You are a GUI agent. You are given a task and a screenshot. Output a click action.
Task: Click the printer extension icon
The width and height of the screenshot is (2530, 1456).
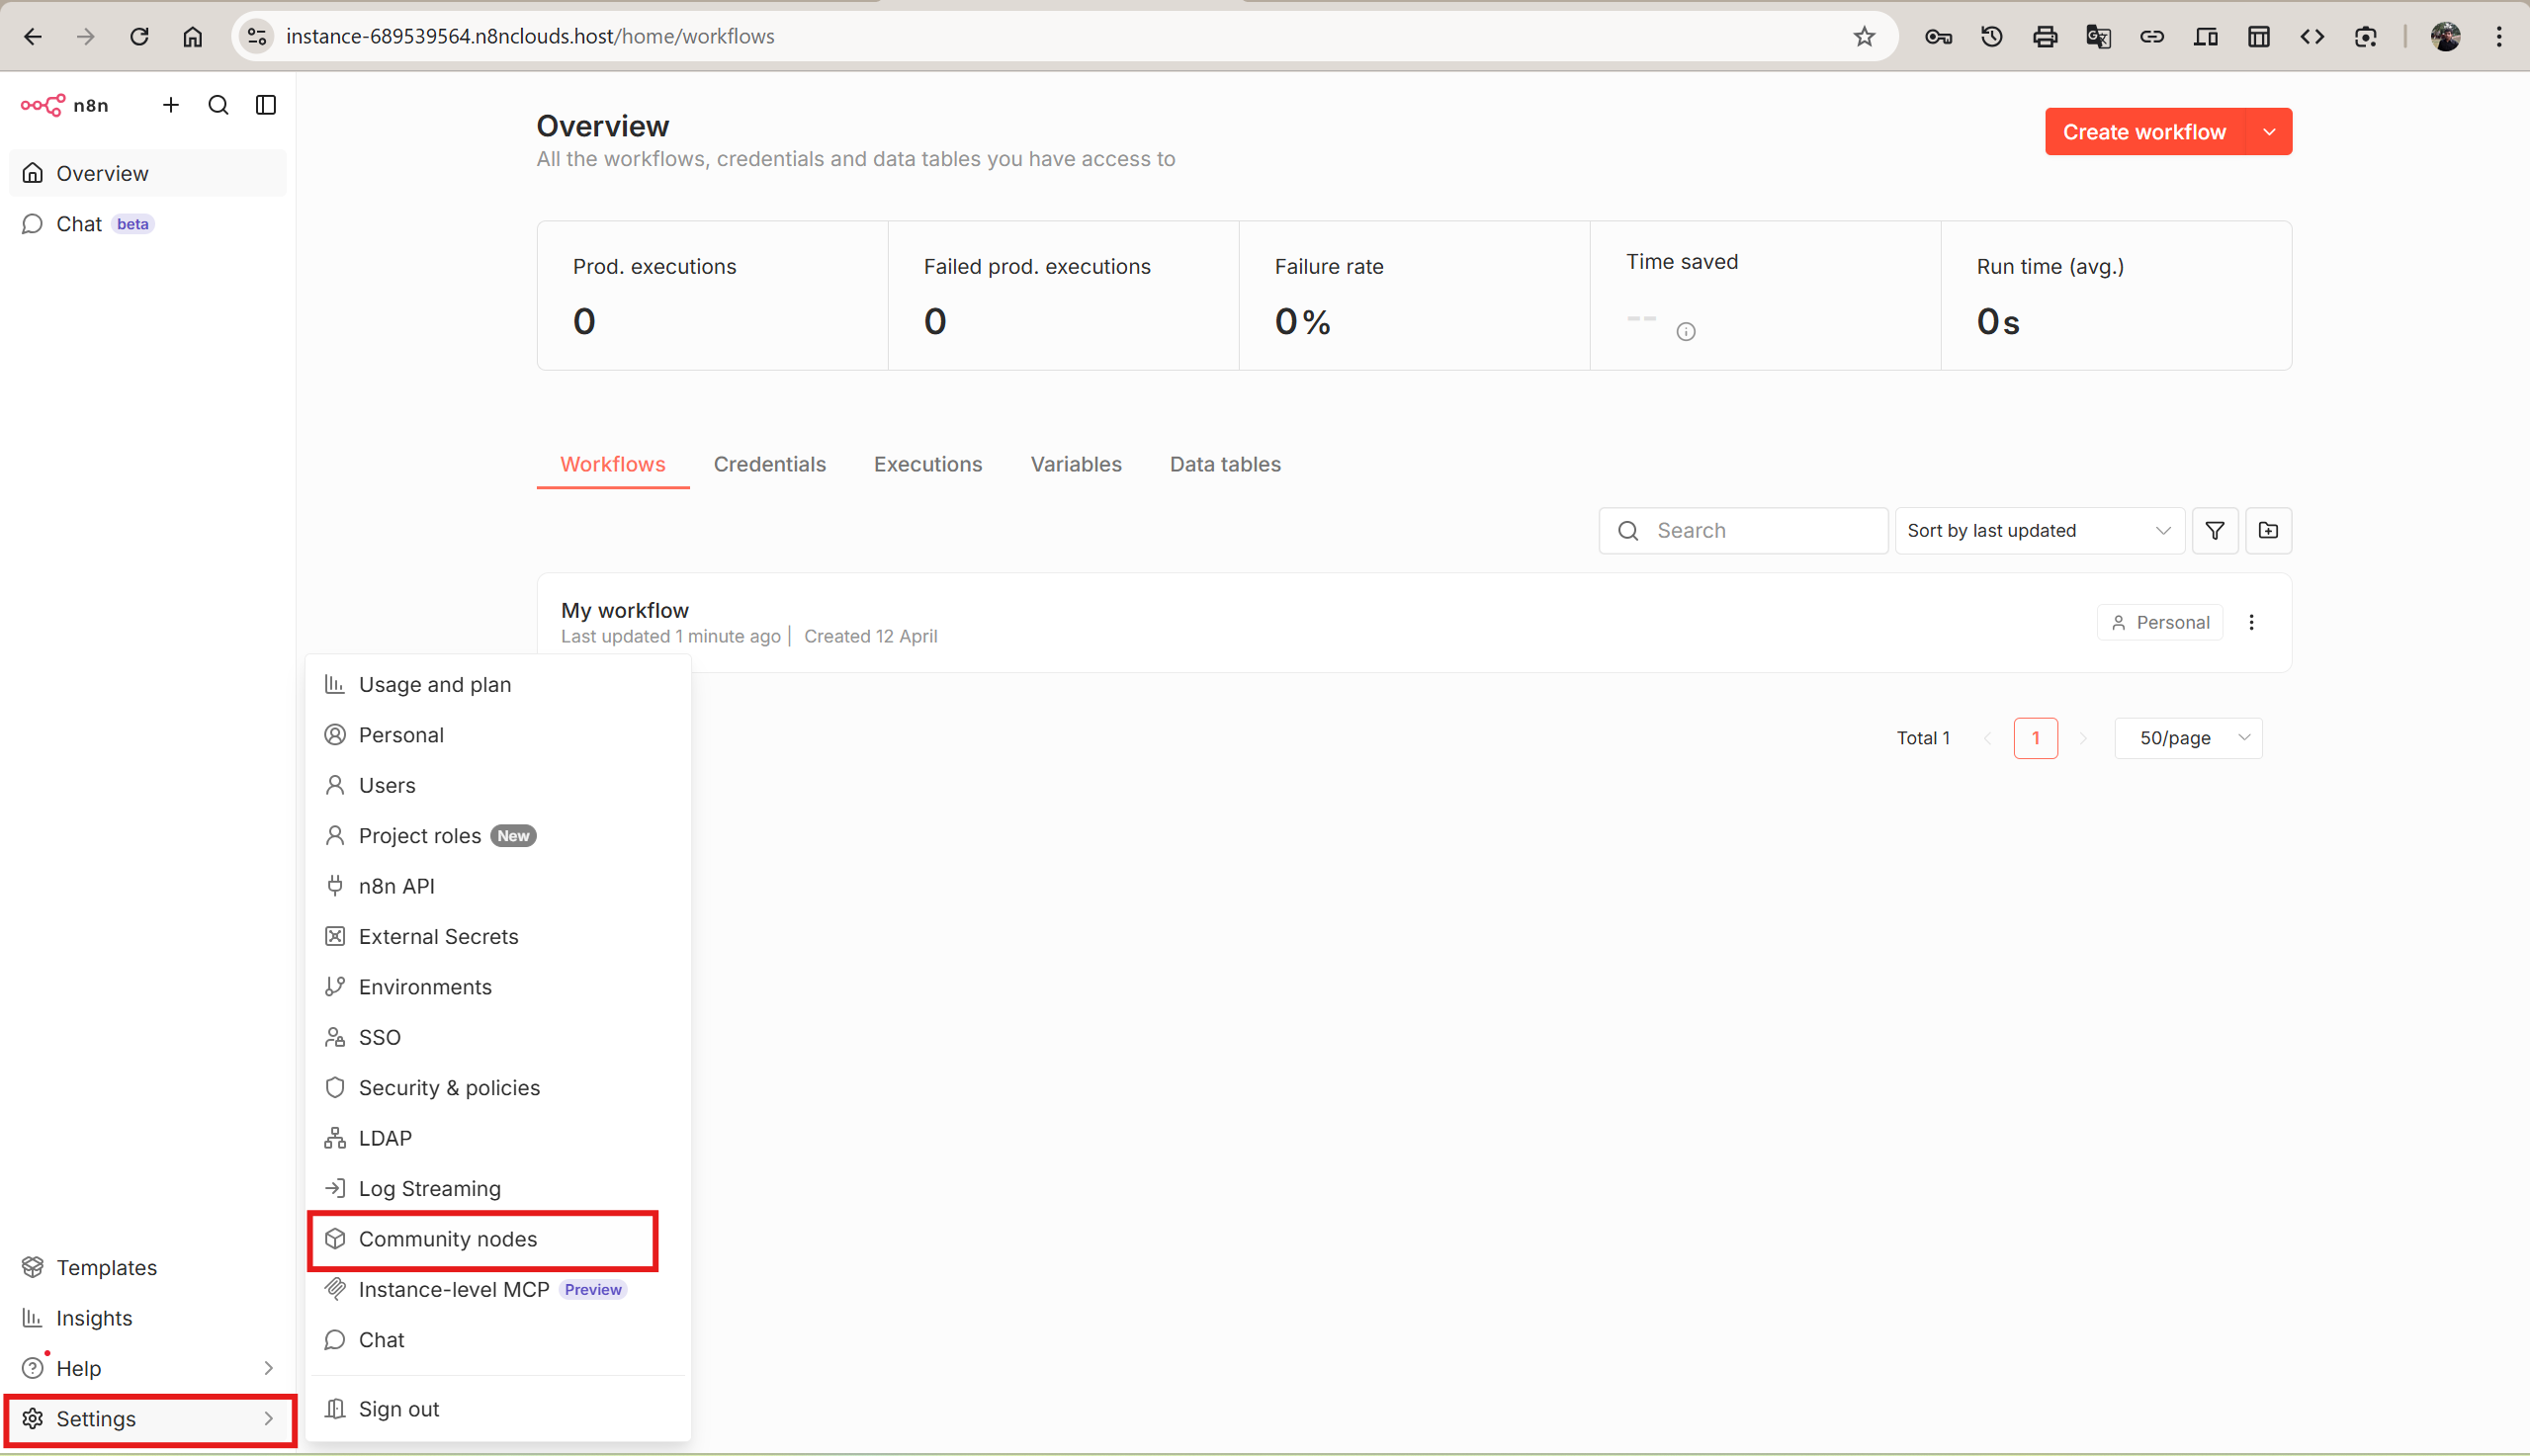click(x=2045, y=37)
